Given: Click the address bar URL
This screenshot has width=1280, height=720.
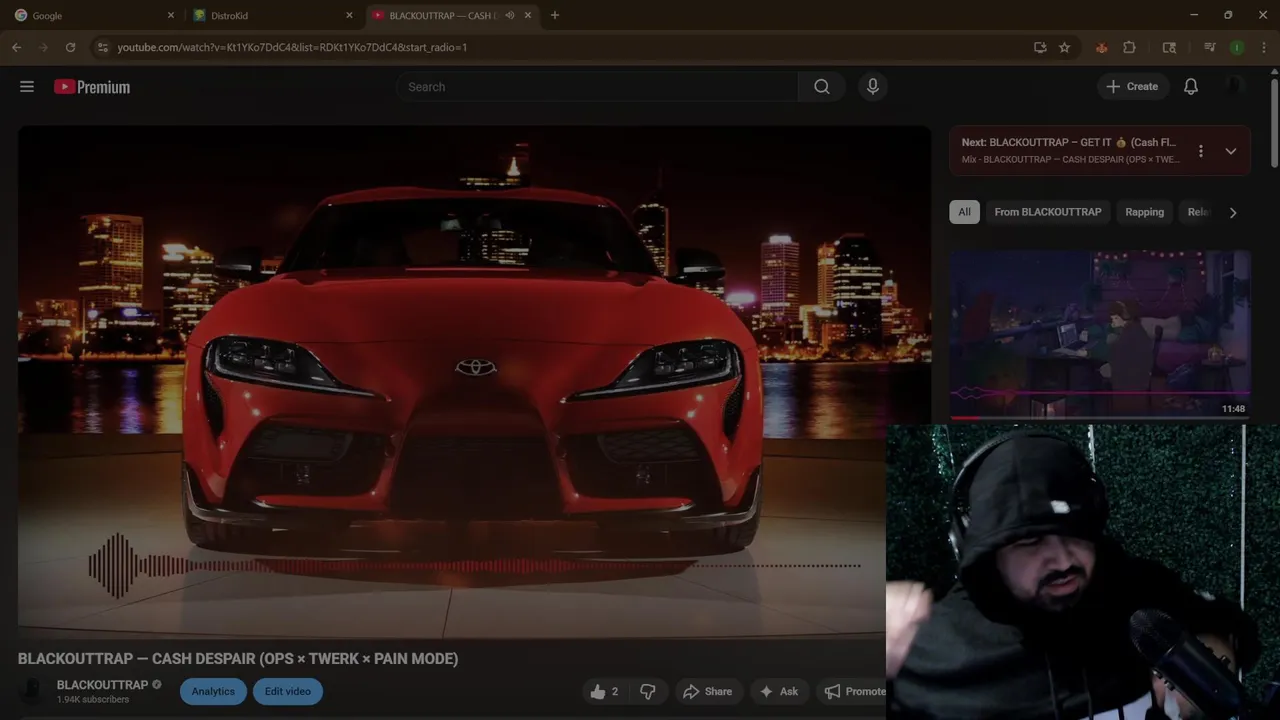Looking at the screenshot, I should tap(292, 47).
